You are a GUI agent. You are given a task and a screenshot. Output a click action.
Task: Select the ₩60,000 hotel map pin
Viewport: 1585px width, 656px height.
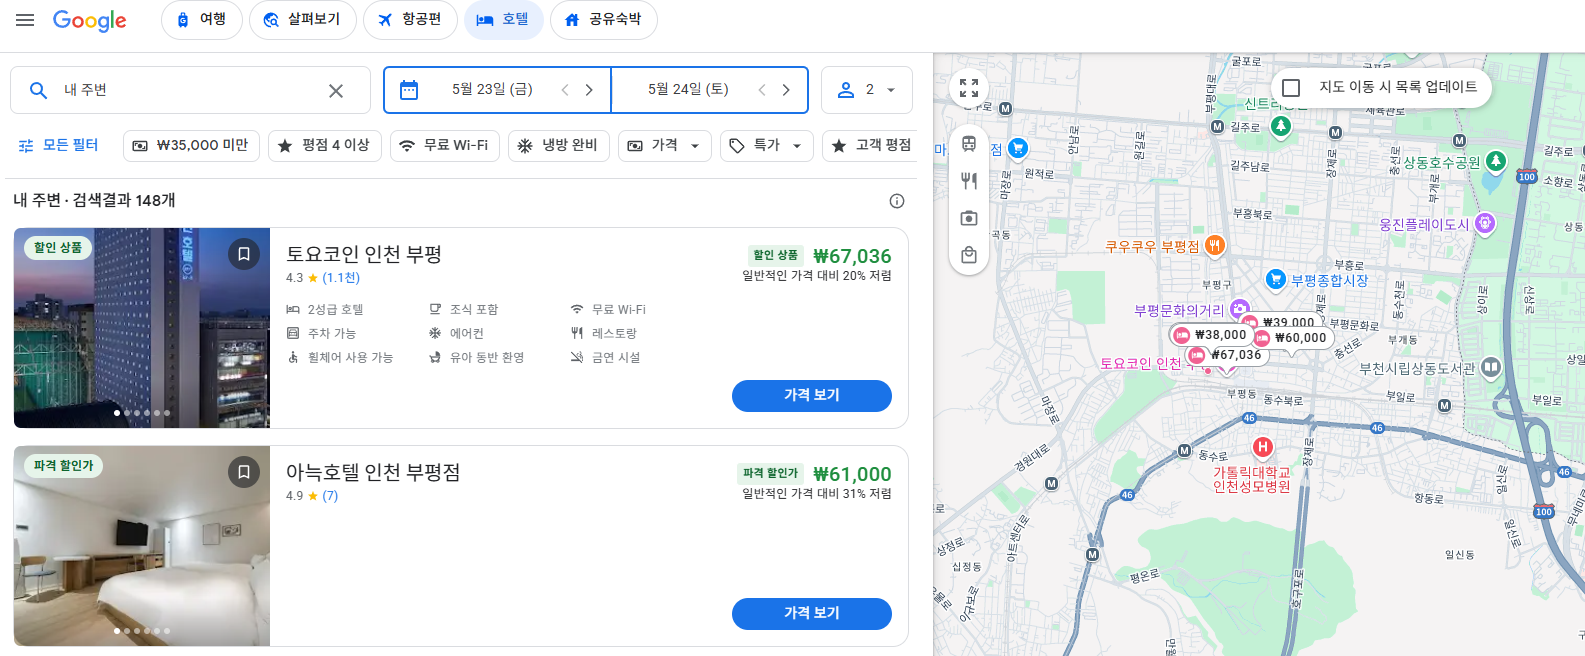[1292, 338]
